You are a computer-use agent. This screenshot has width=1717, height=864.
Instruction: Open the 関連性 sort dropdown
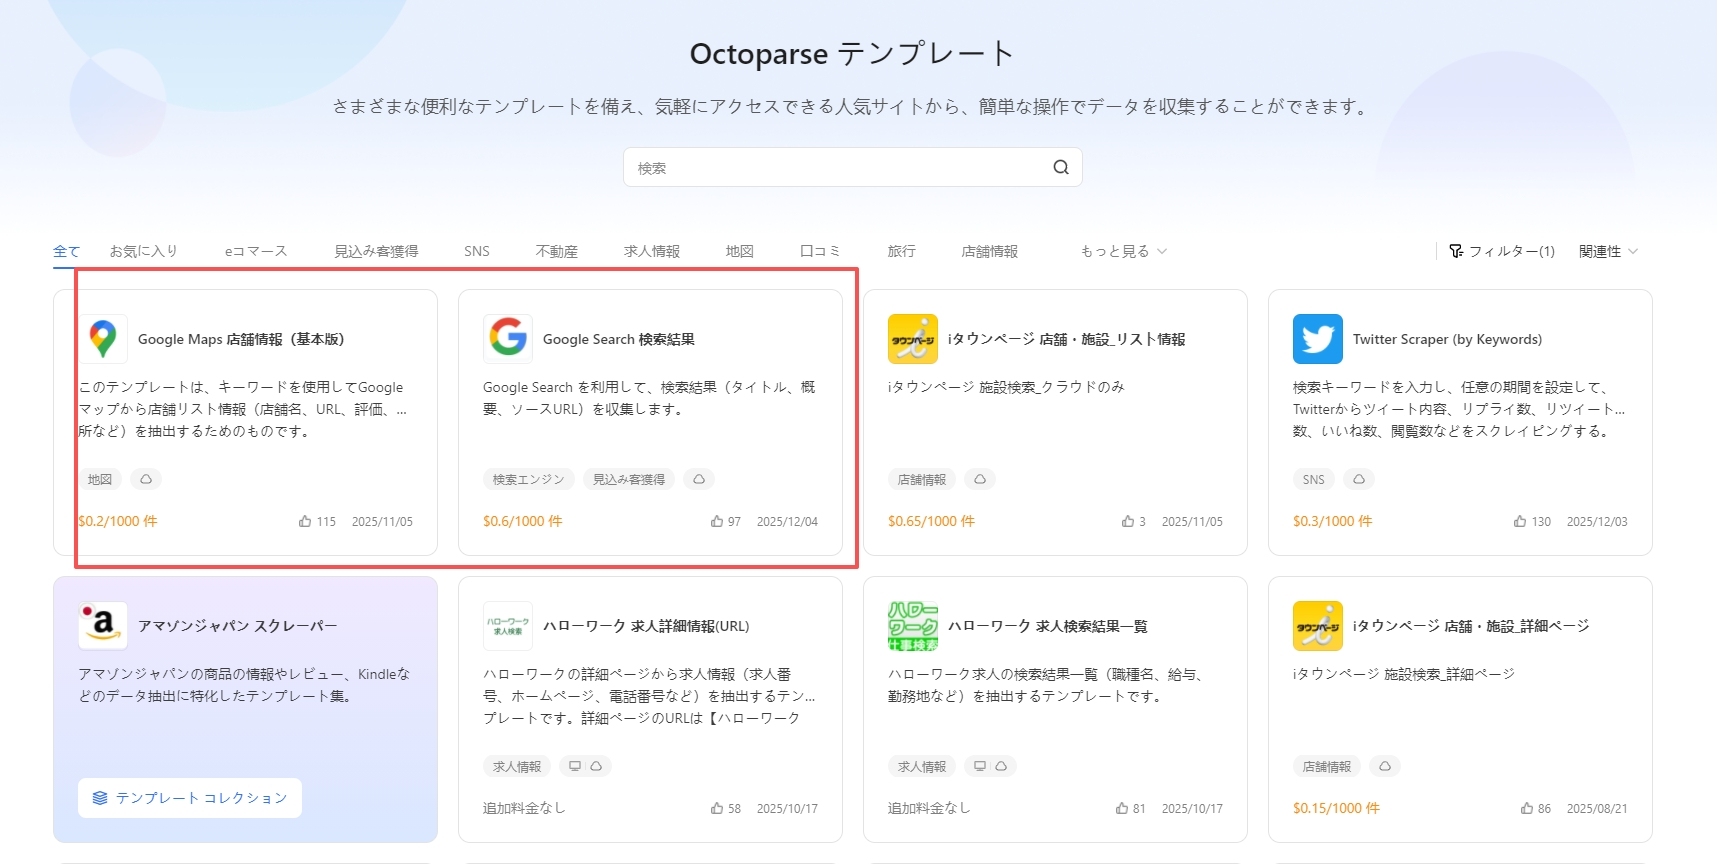pos(1607,251)
